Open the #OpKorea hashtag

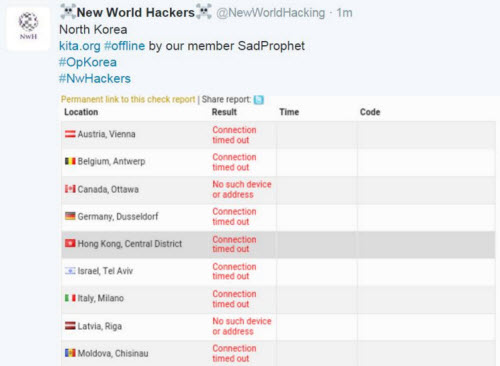[x=88, y=62]
